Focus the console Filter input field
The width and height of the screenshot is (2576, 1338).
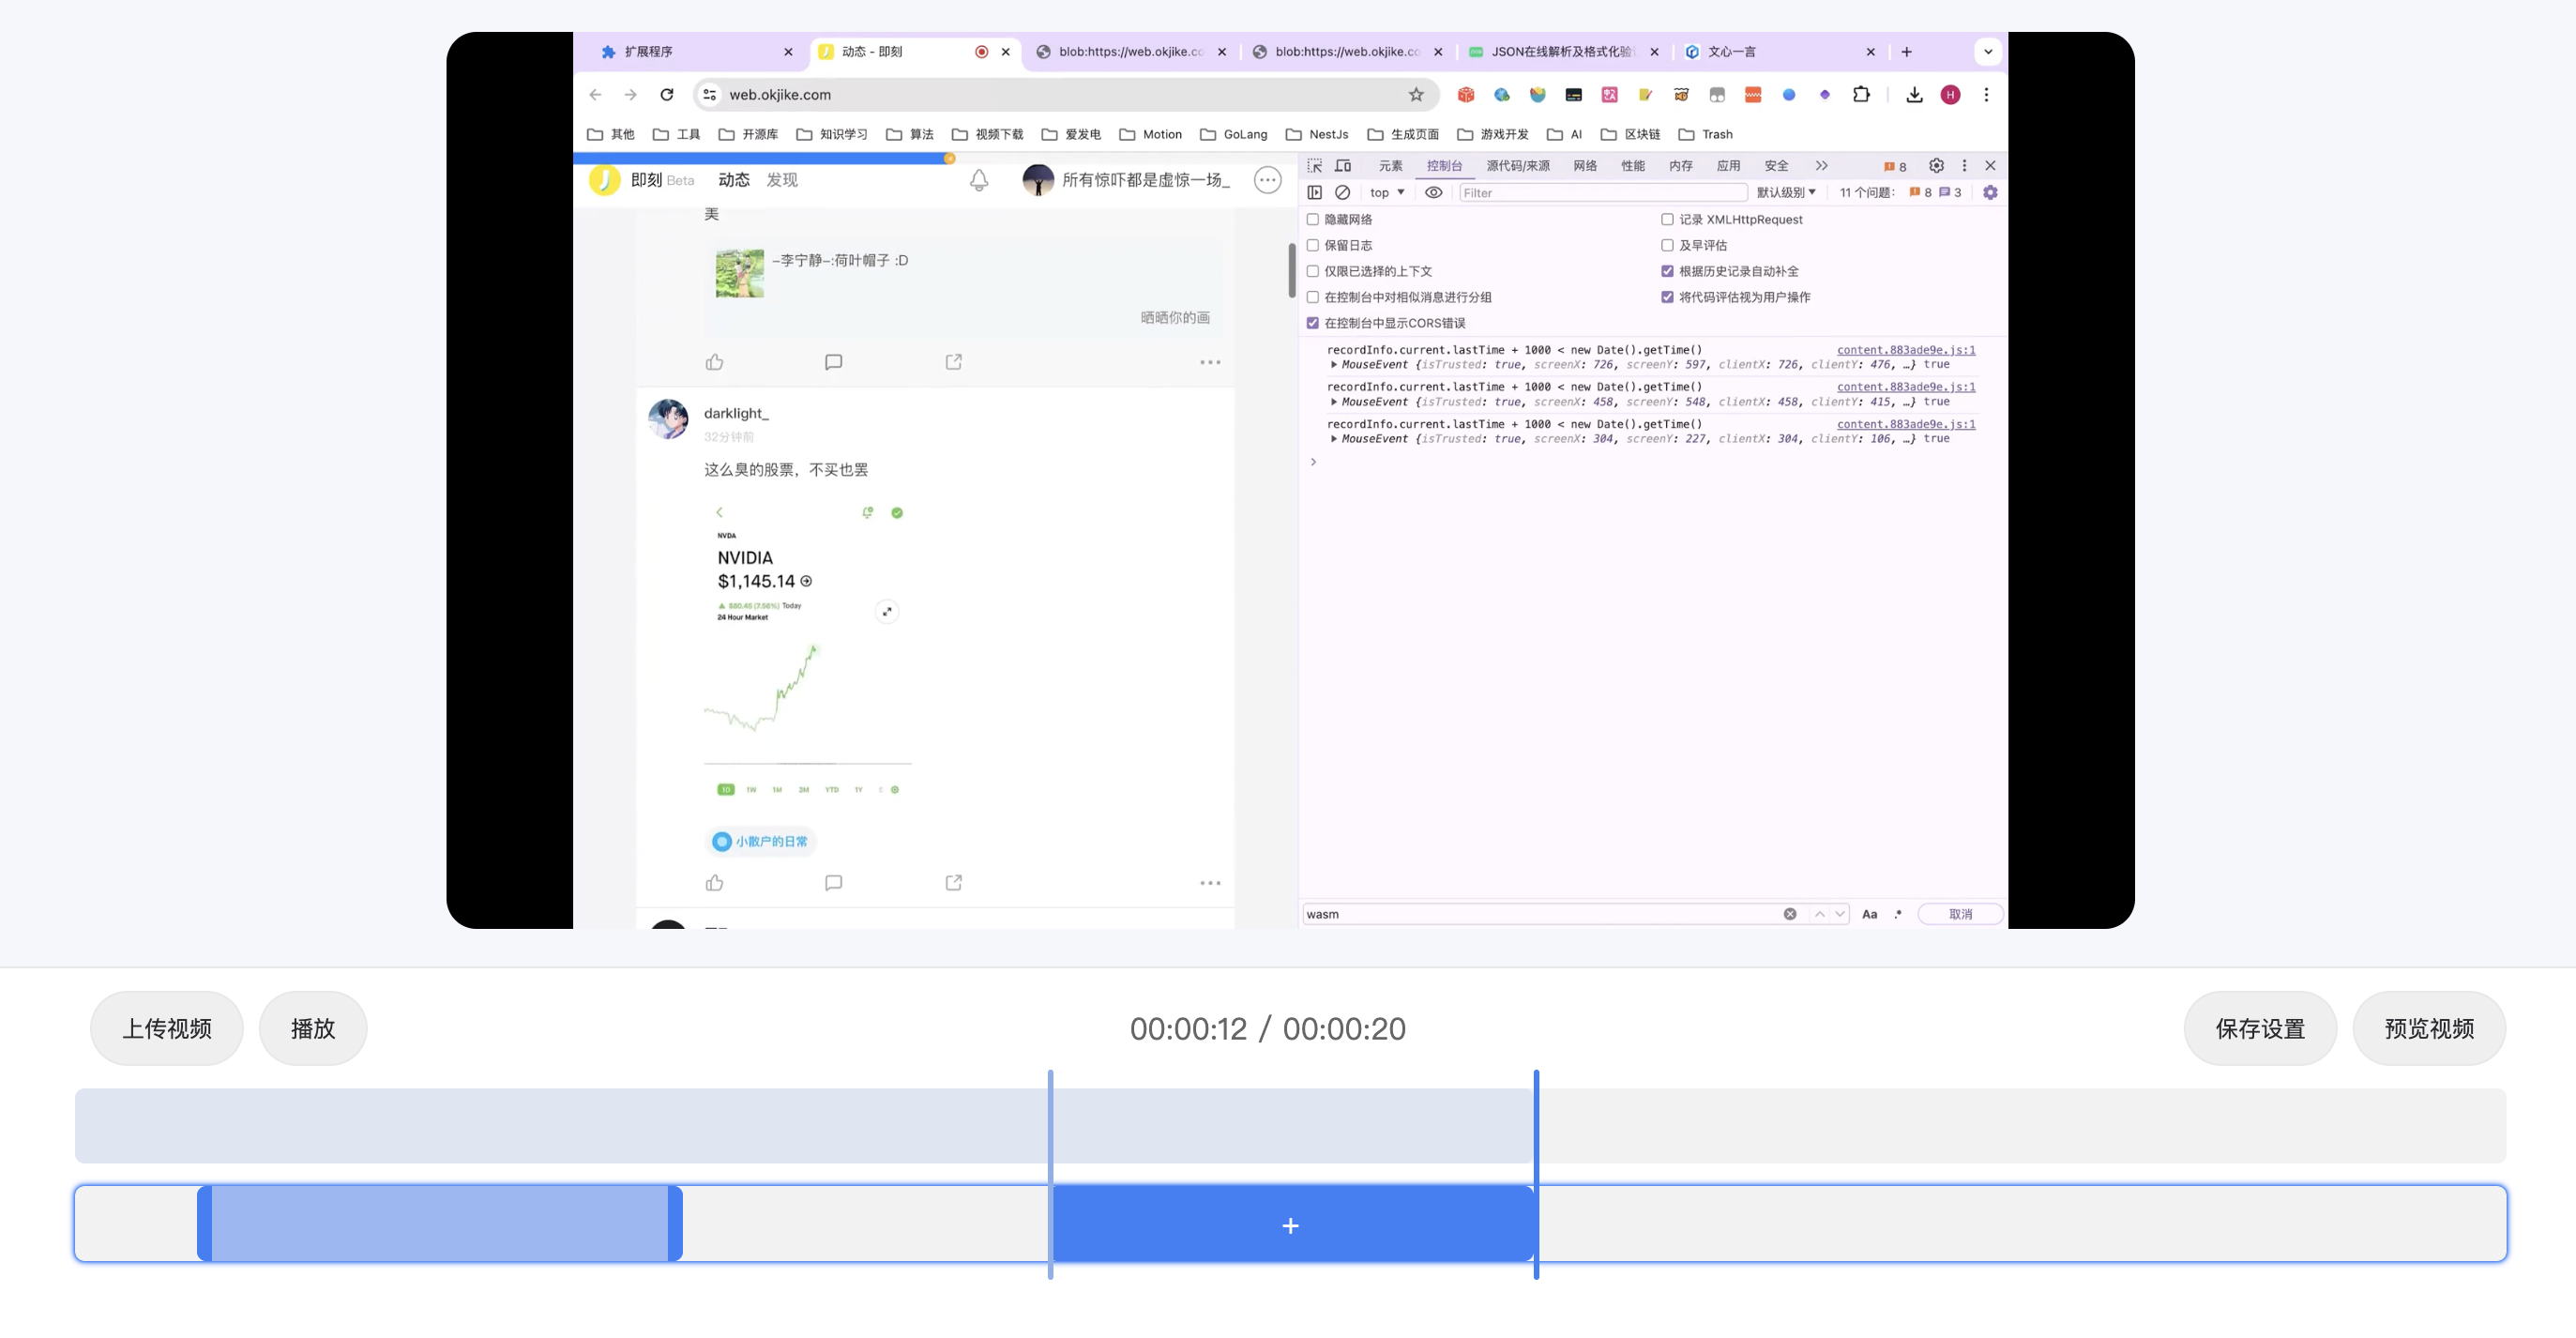[x=1602, y=193]
